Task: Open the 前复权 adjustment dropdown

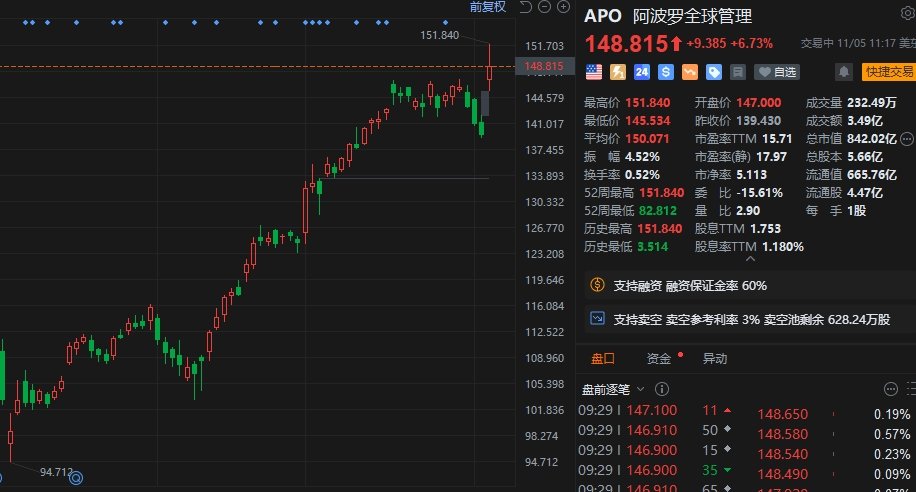Action: [x=488, y=7]
